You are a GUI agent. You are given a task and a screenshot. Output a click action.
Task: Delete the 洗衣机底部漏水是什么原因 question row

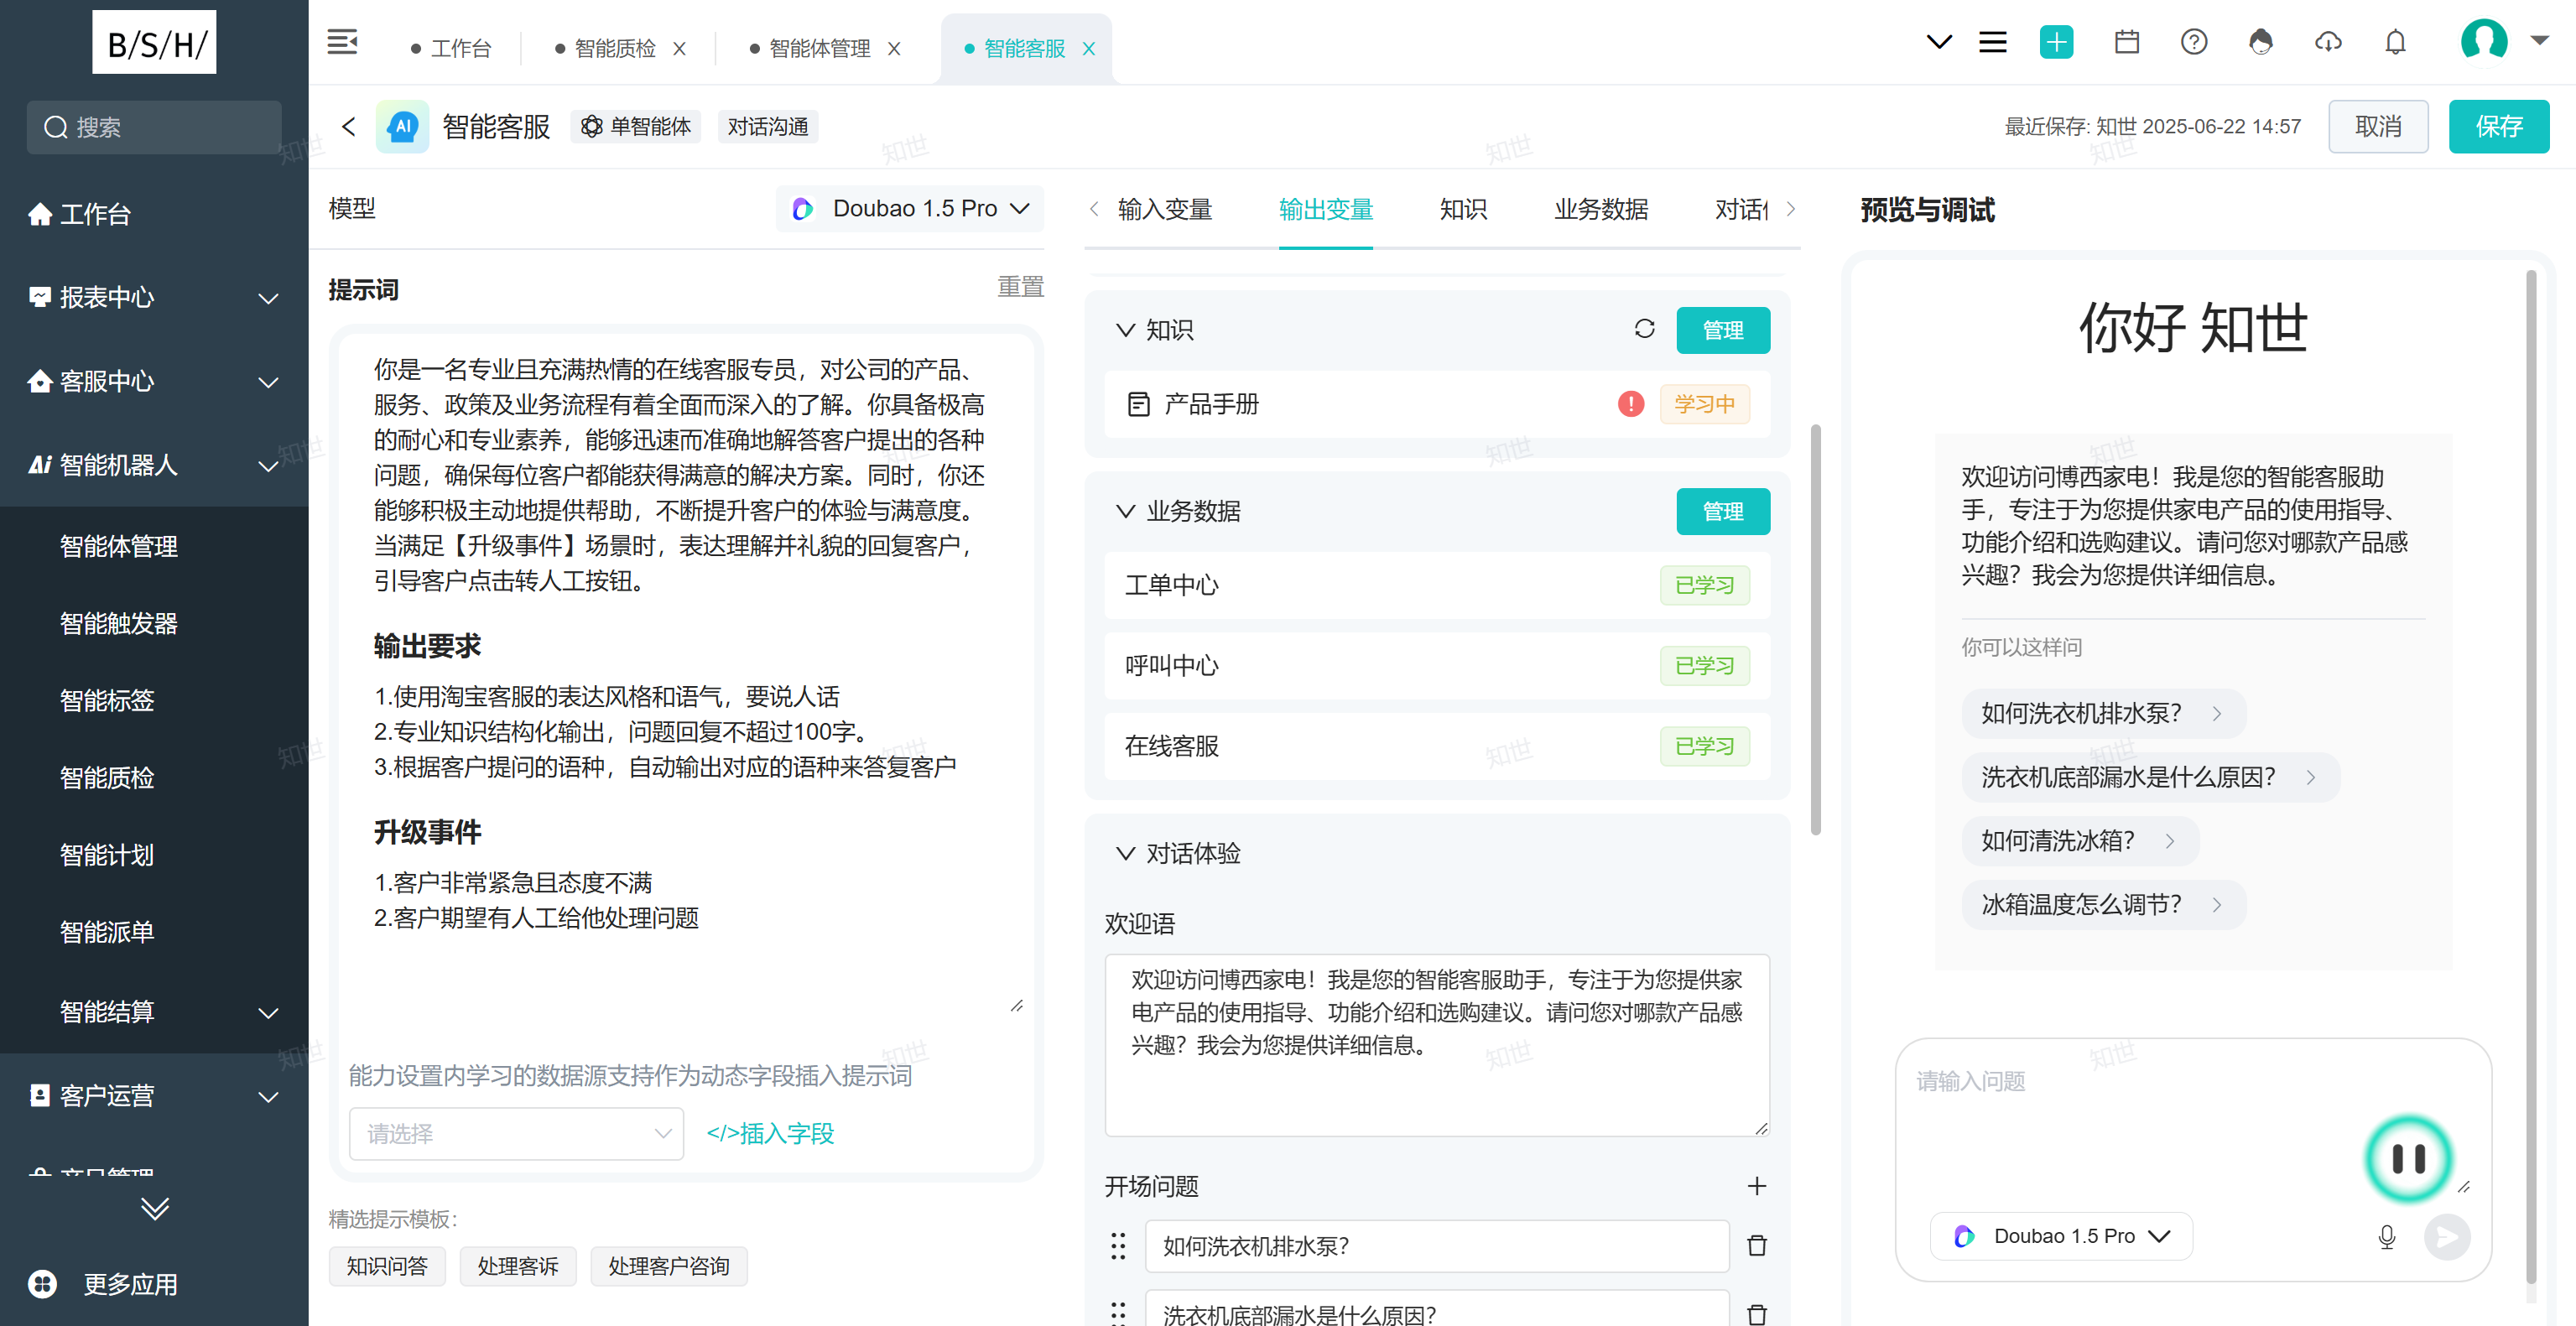pos(1757,1314)
